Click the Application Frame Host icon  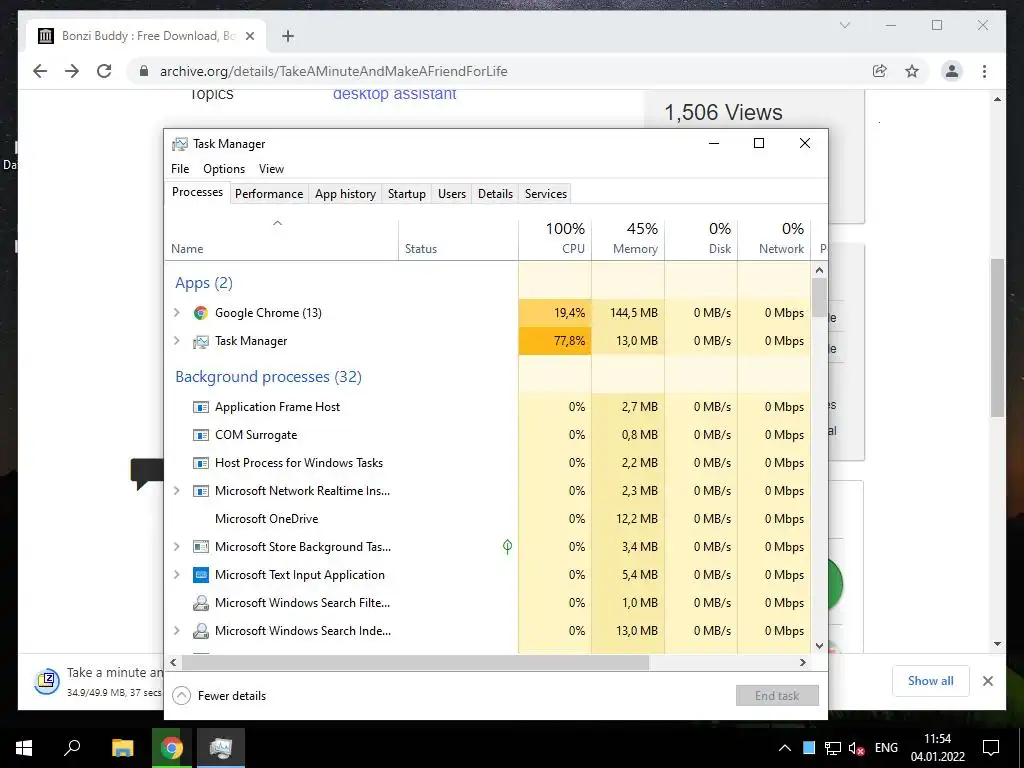point(200,407)
